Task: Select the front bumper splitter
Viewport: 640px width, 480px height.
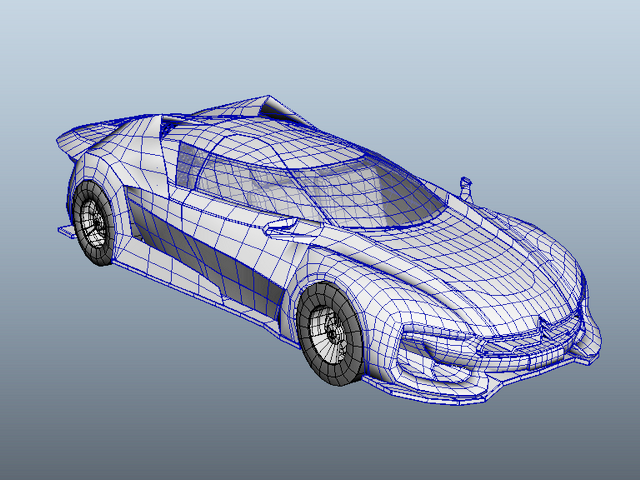Action: (482, 384)
